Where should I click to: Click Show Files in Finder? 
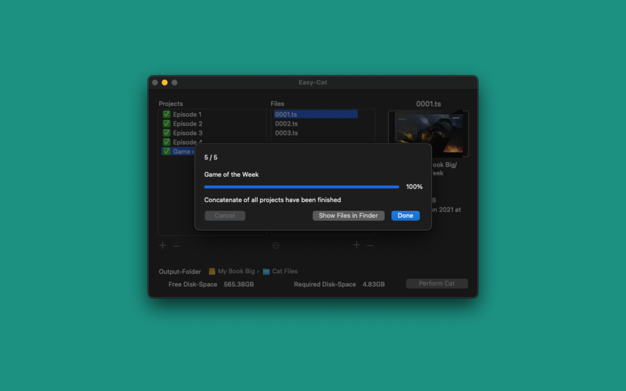(348, 216)
